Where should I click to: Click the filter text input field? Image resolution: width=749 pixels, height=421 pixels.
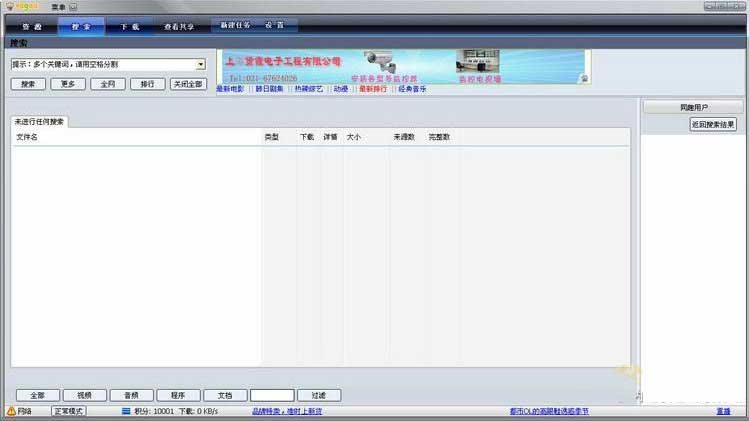point(272,395)
